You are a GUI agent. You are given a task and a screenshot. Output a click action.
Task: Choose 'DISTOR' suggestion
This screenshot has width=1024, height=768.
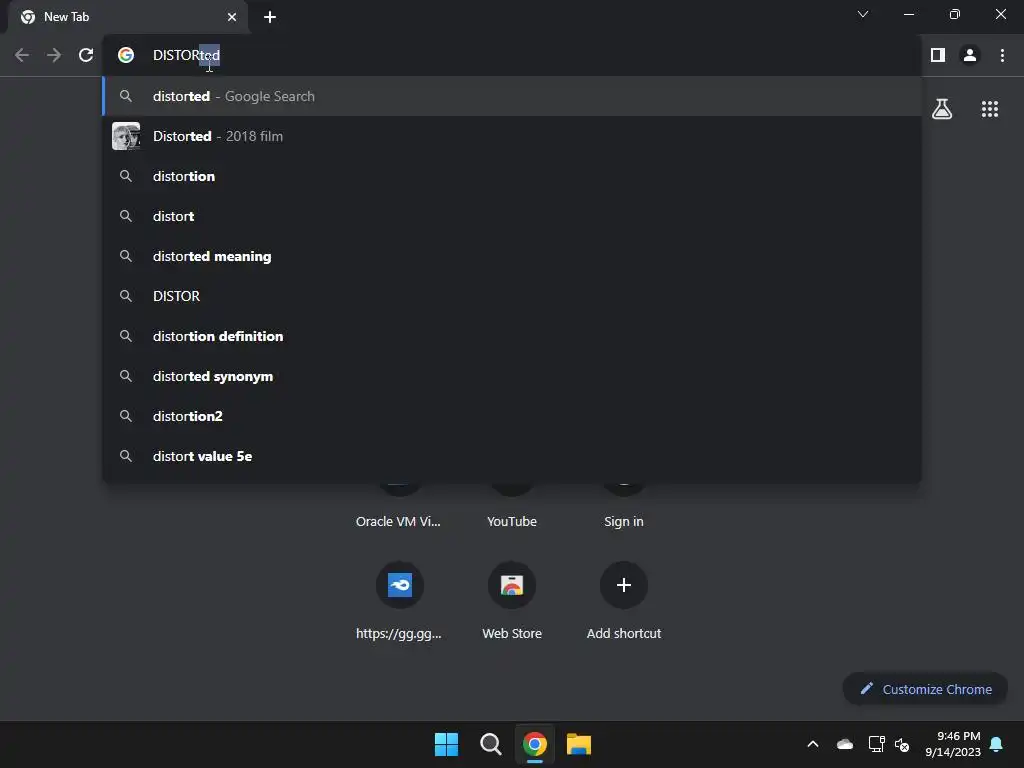coord(512,296)
